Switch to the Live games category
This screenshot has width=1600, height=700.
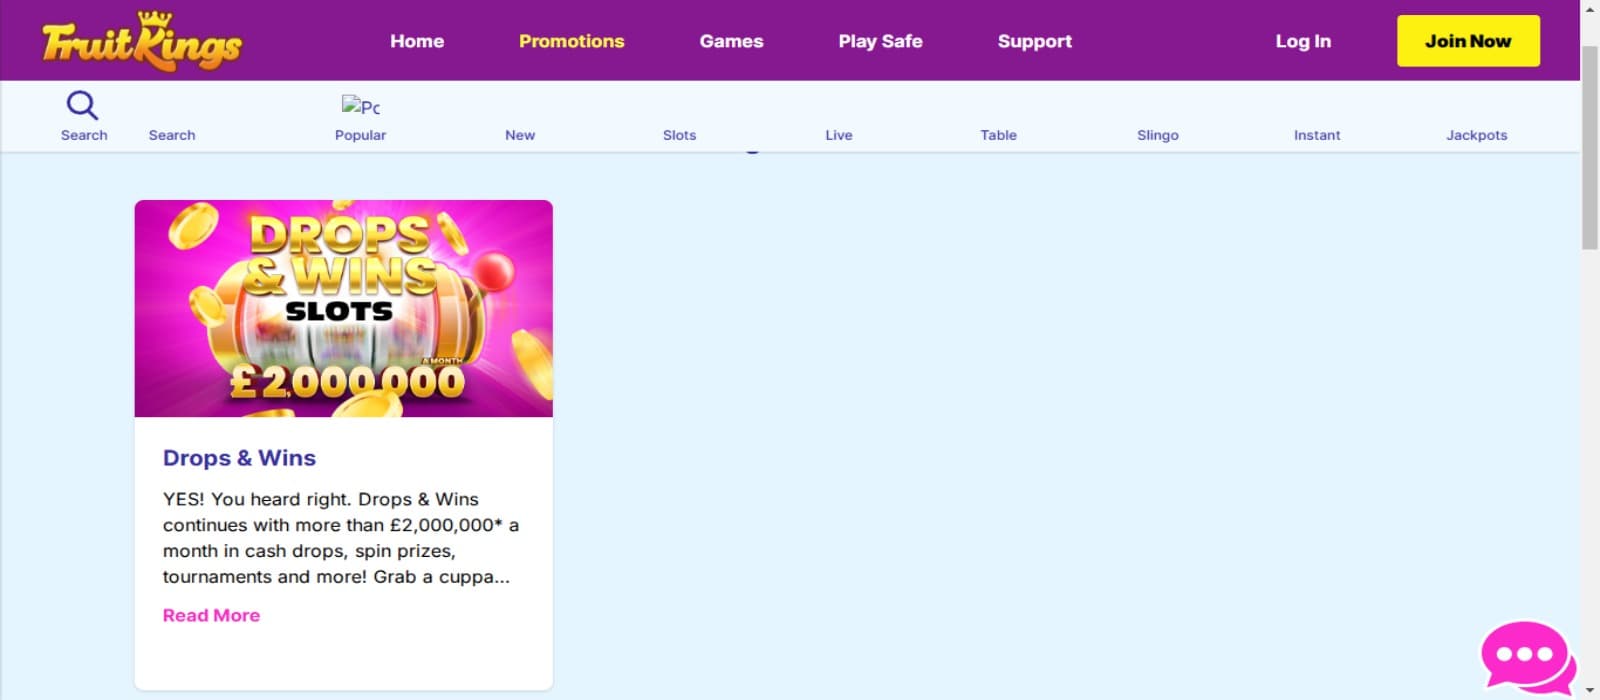[x=838, y=134]
